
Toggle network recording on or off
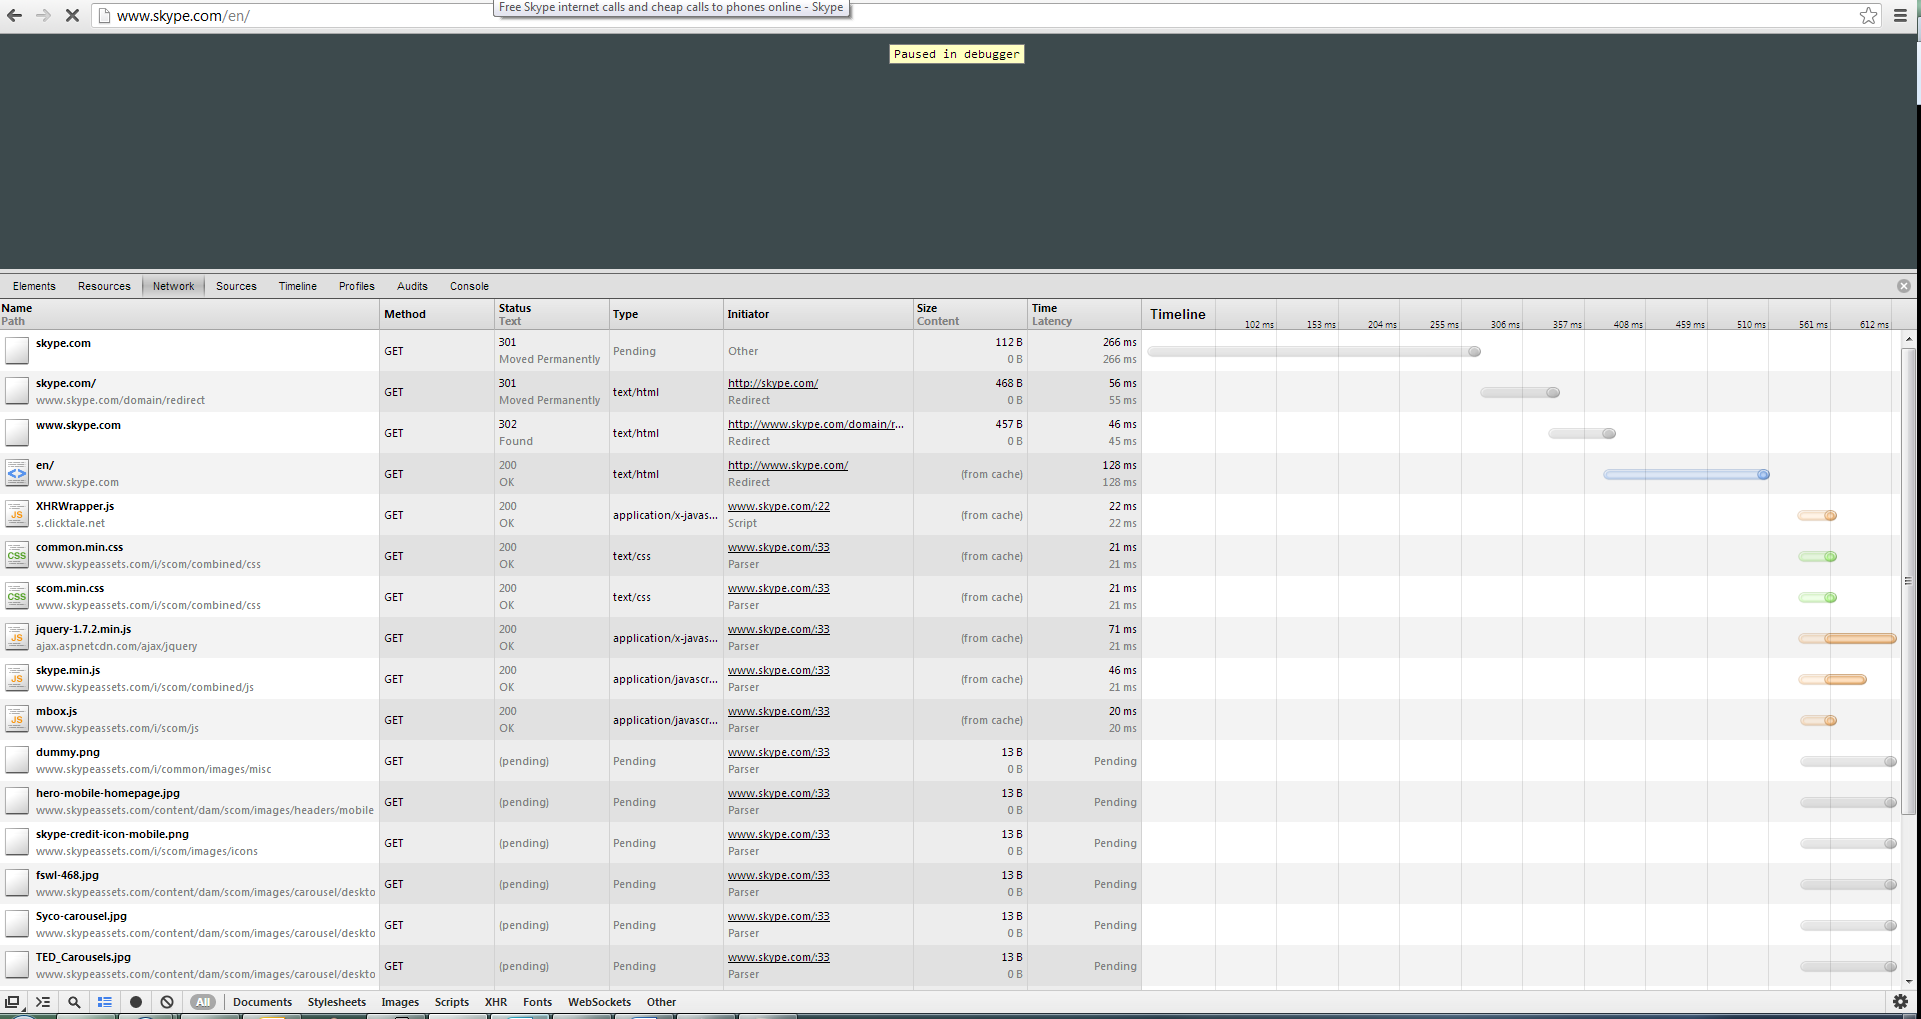[136, 1002]
